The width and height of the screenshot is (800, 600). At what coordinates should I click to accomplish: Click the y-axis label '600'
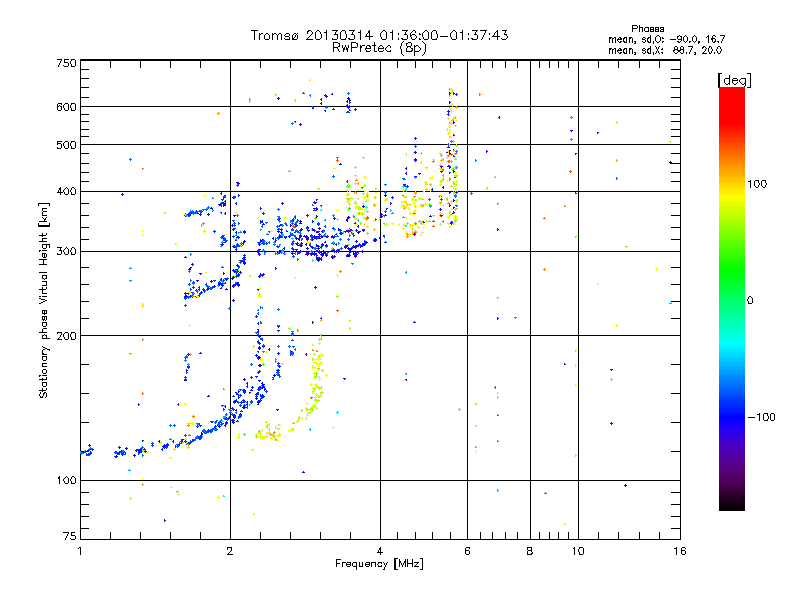66,107
